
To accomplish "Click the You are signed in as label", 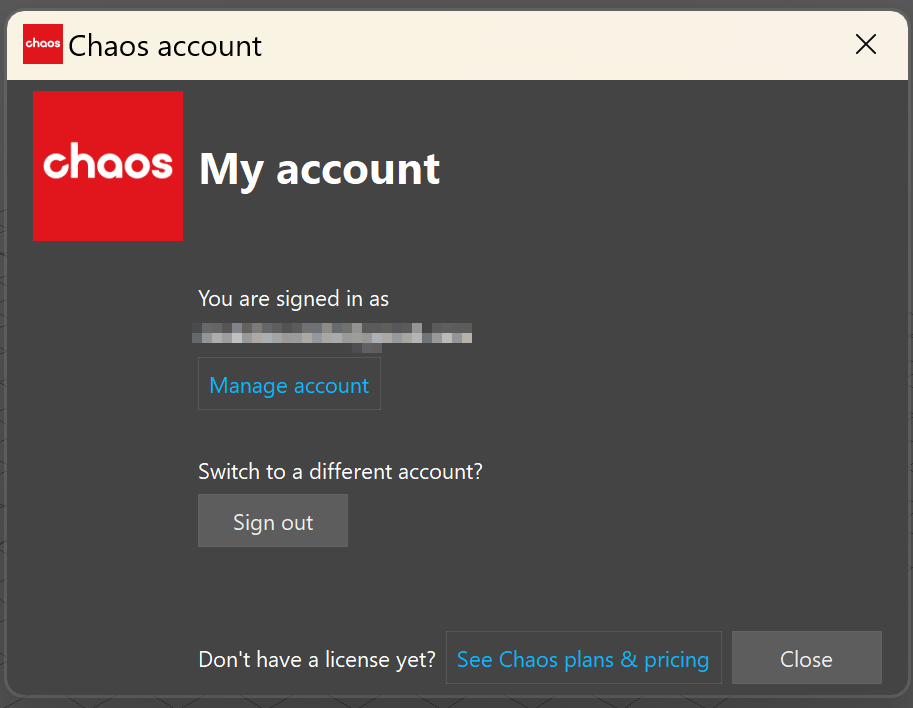I will click(293, 299).
